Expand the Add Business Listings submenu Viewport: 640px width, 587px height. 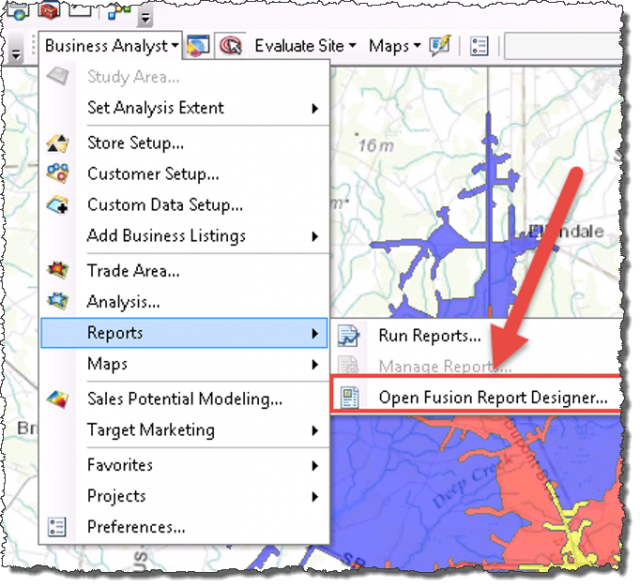[x=184, y=236]
